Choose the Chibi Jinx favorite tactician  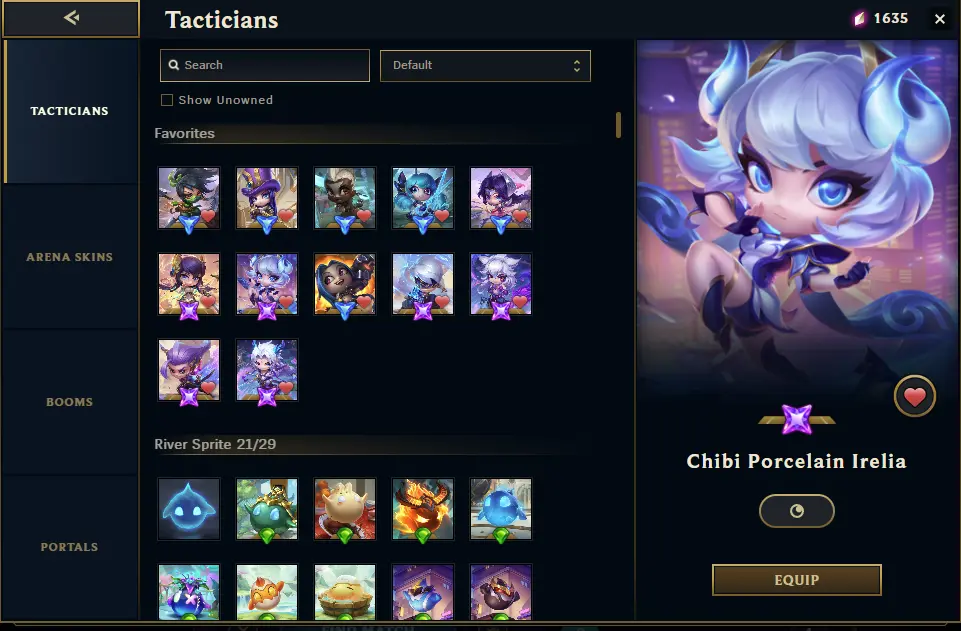click(345, 284)
